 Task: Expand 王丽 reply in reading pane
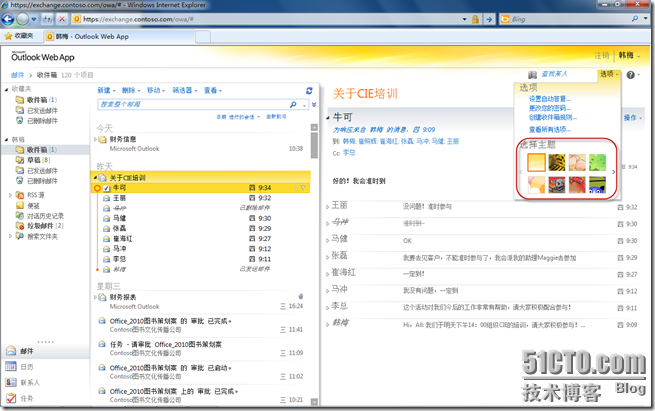tap(328, 207)
